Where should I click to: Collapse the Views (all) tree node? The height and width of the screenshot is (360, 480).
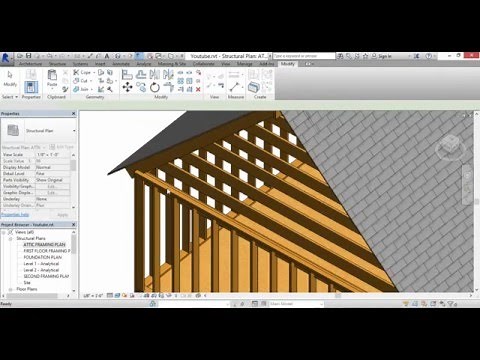tap(4, 232)
